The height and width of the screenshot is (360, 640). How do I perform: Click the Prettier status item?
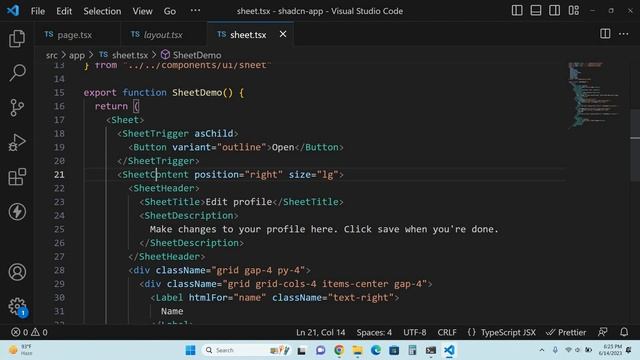(x=566, y=332)
